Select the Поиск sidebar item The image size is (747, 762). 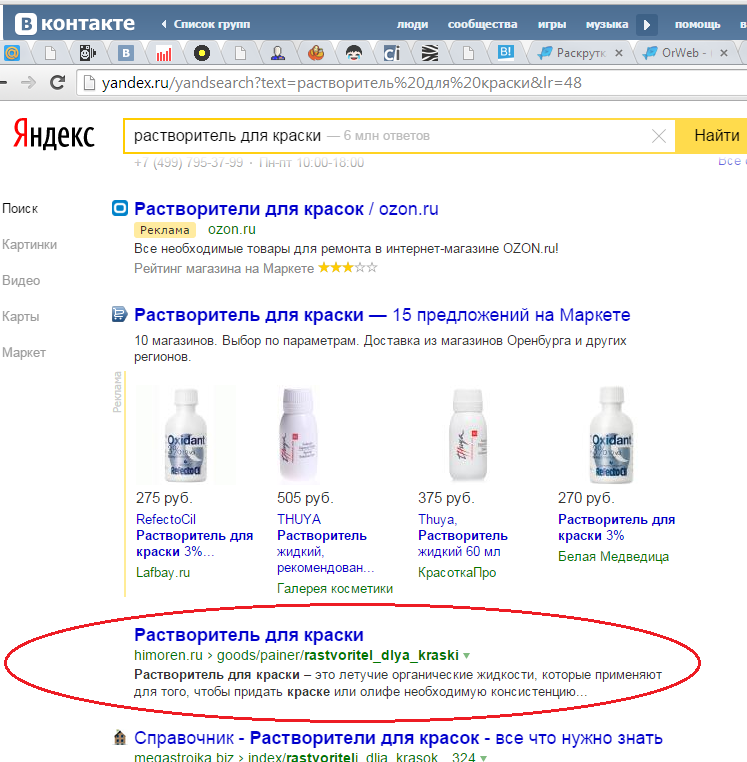[20, 208]
